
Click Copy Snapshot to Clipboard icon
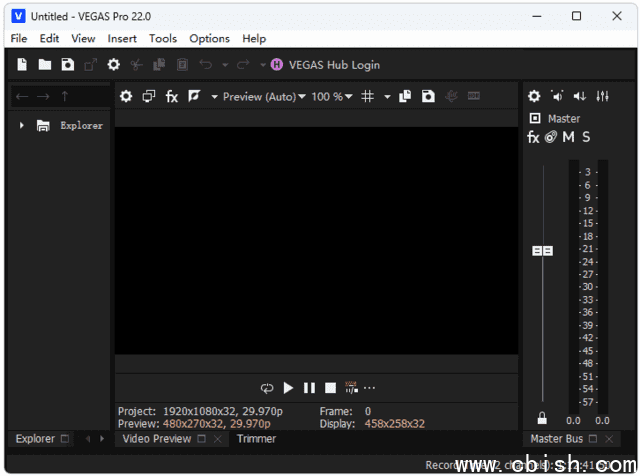tap(405, 97)
